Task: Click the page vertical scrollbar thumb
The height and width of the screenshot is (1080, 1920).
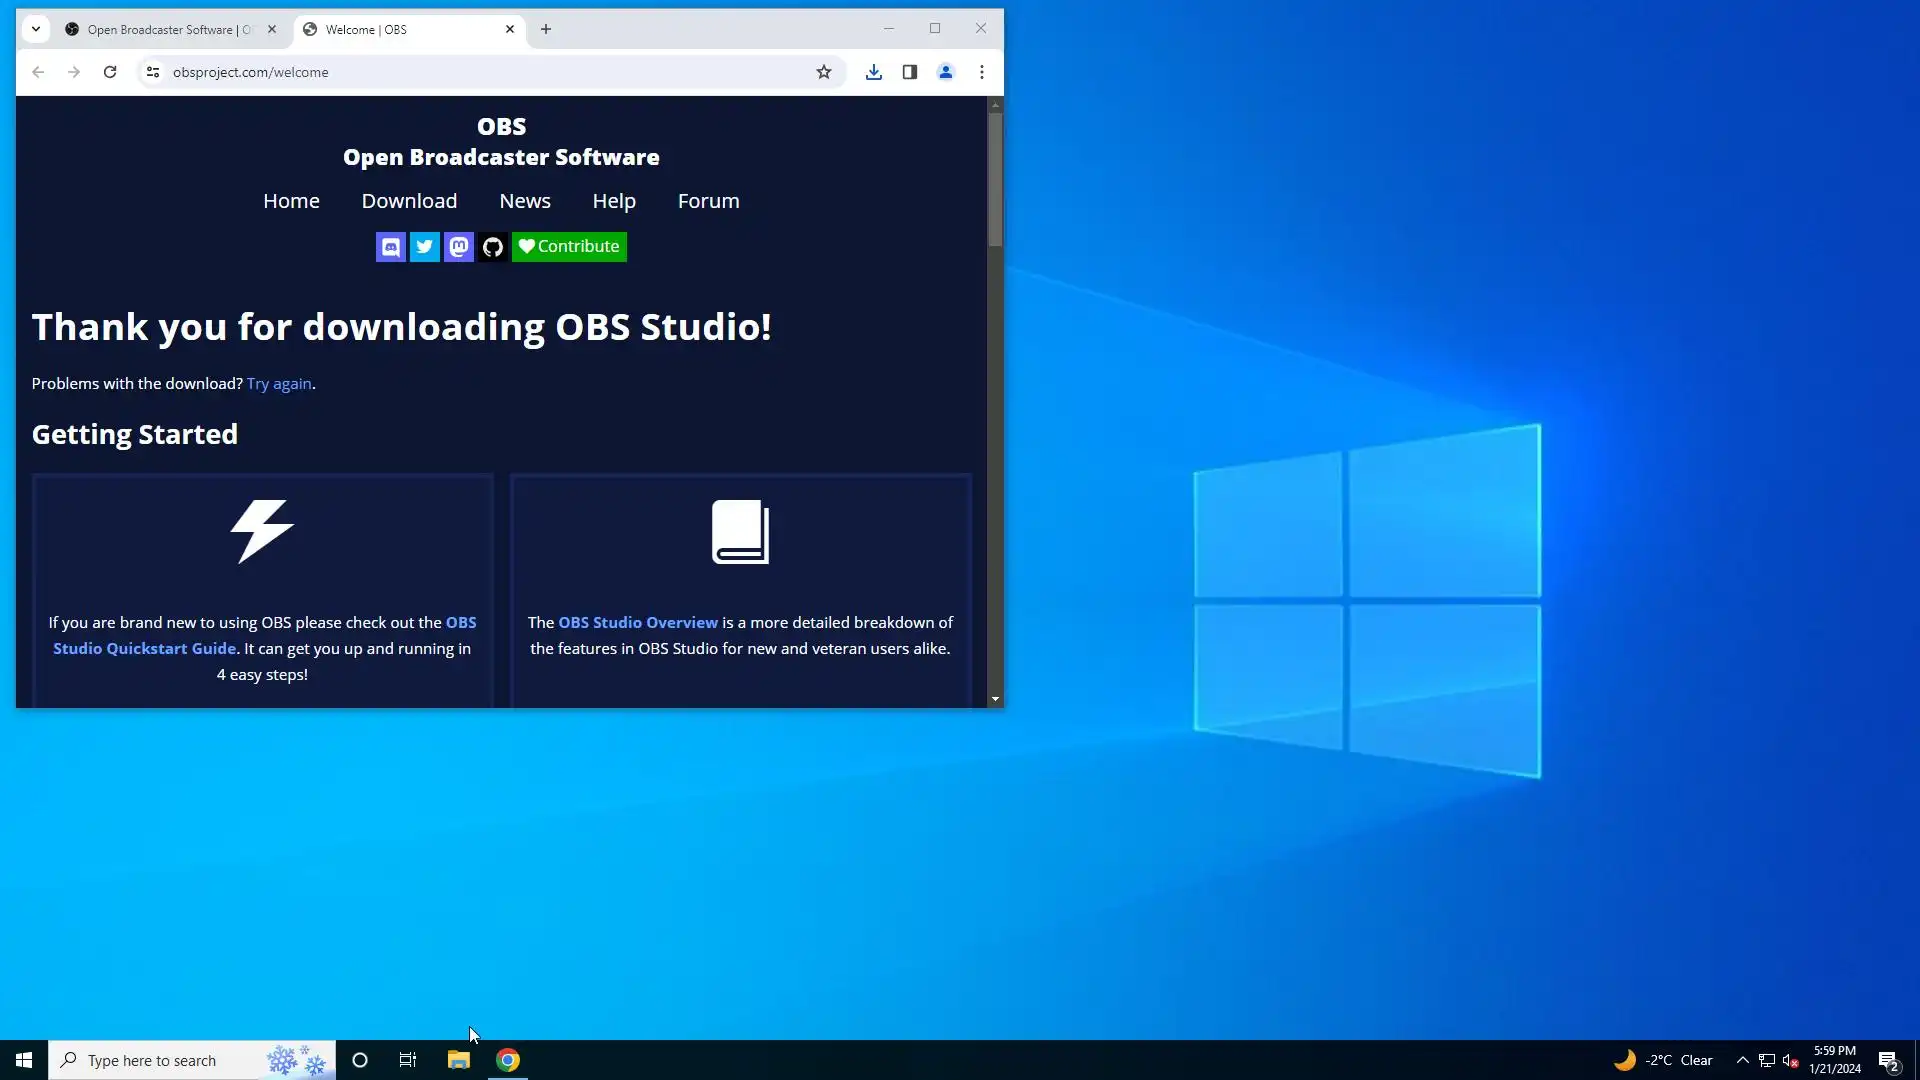Action: 995,180
